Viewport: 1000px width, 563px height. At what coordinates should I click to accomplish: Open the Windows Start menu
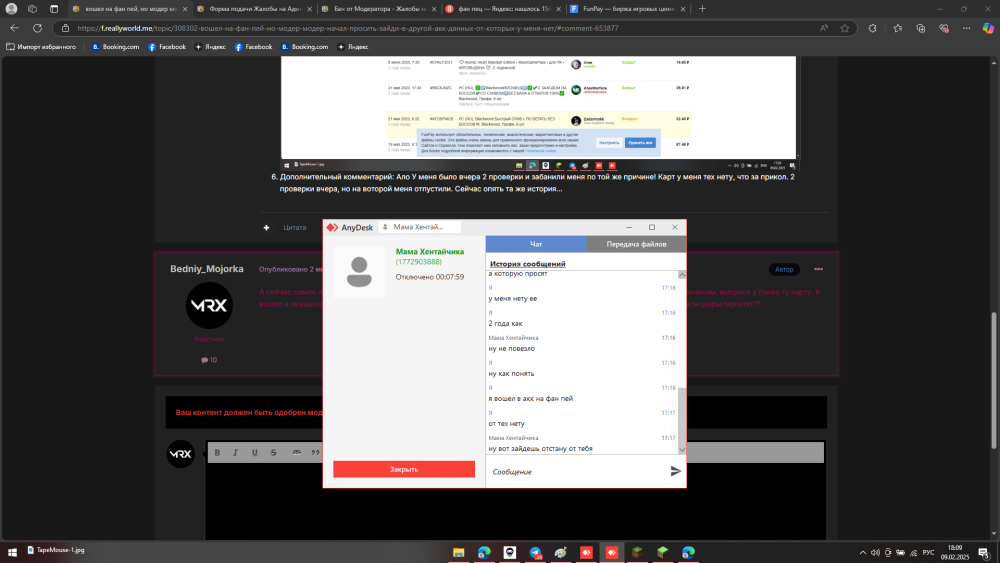click(12, 552)
